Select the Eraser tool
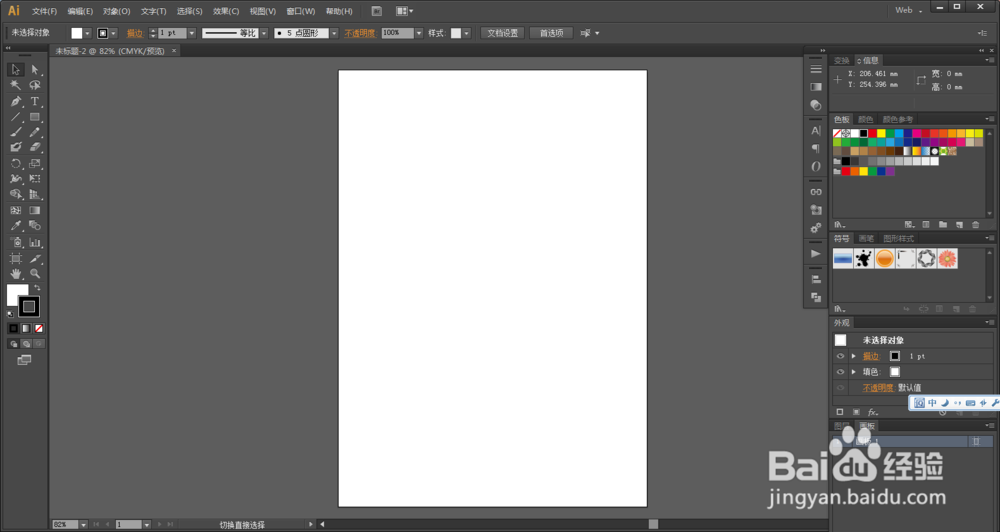The width and height of the screenshot is (1000, 532). [35, 147]
